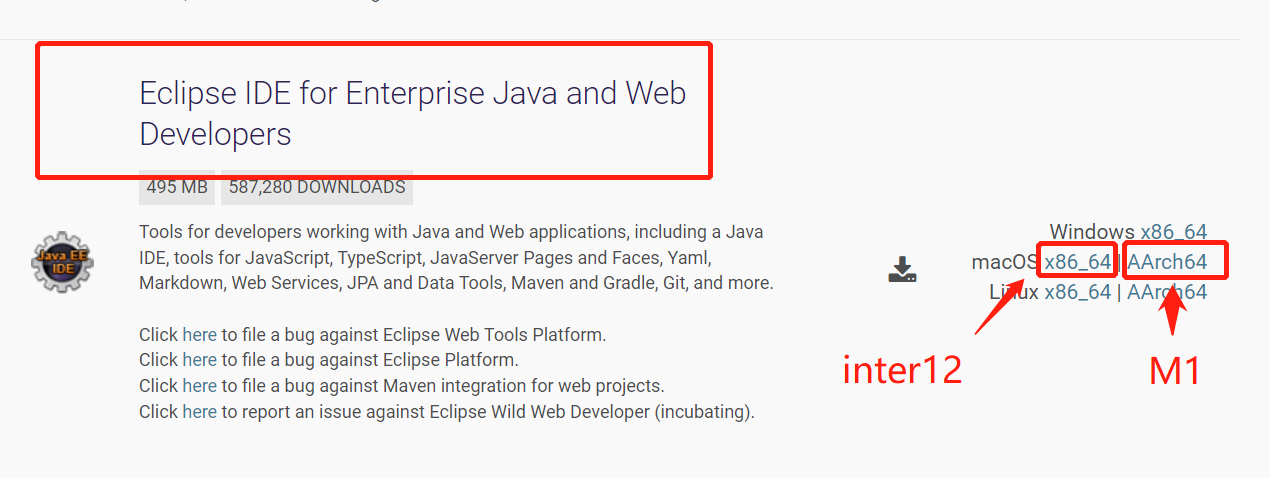Image resolution: width=1270 pixels, height=478 pixels.
Task: Download the Windows x86_64 package
Action: point(1173,232)
